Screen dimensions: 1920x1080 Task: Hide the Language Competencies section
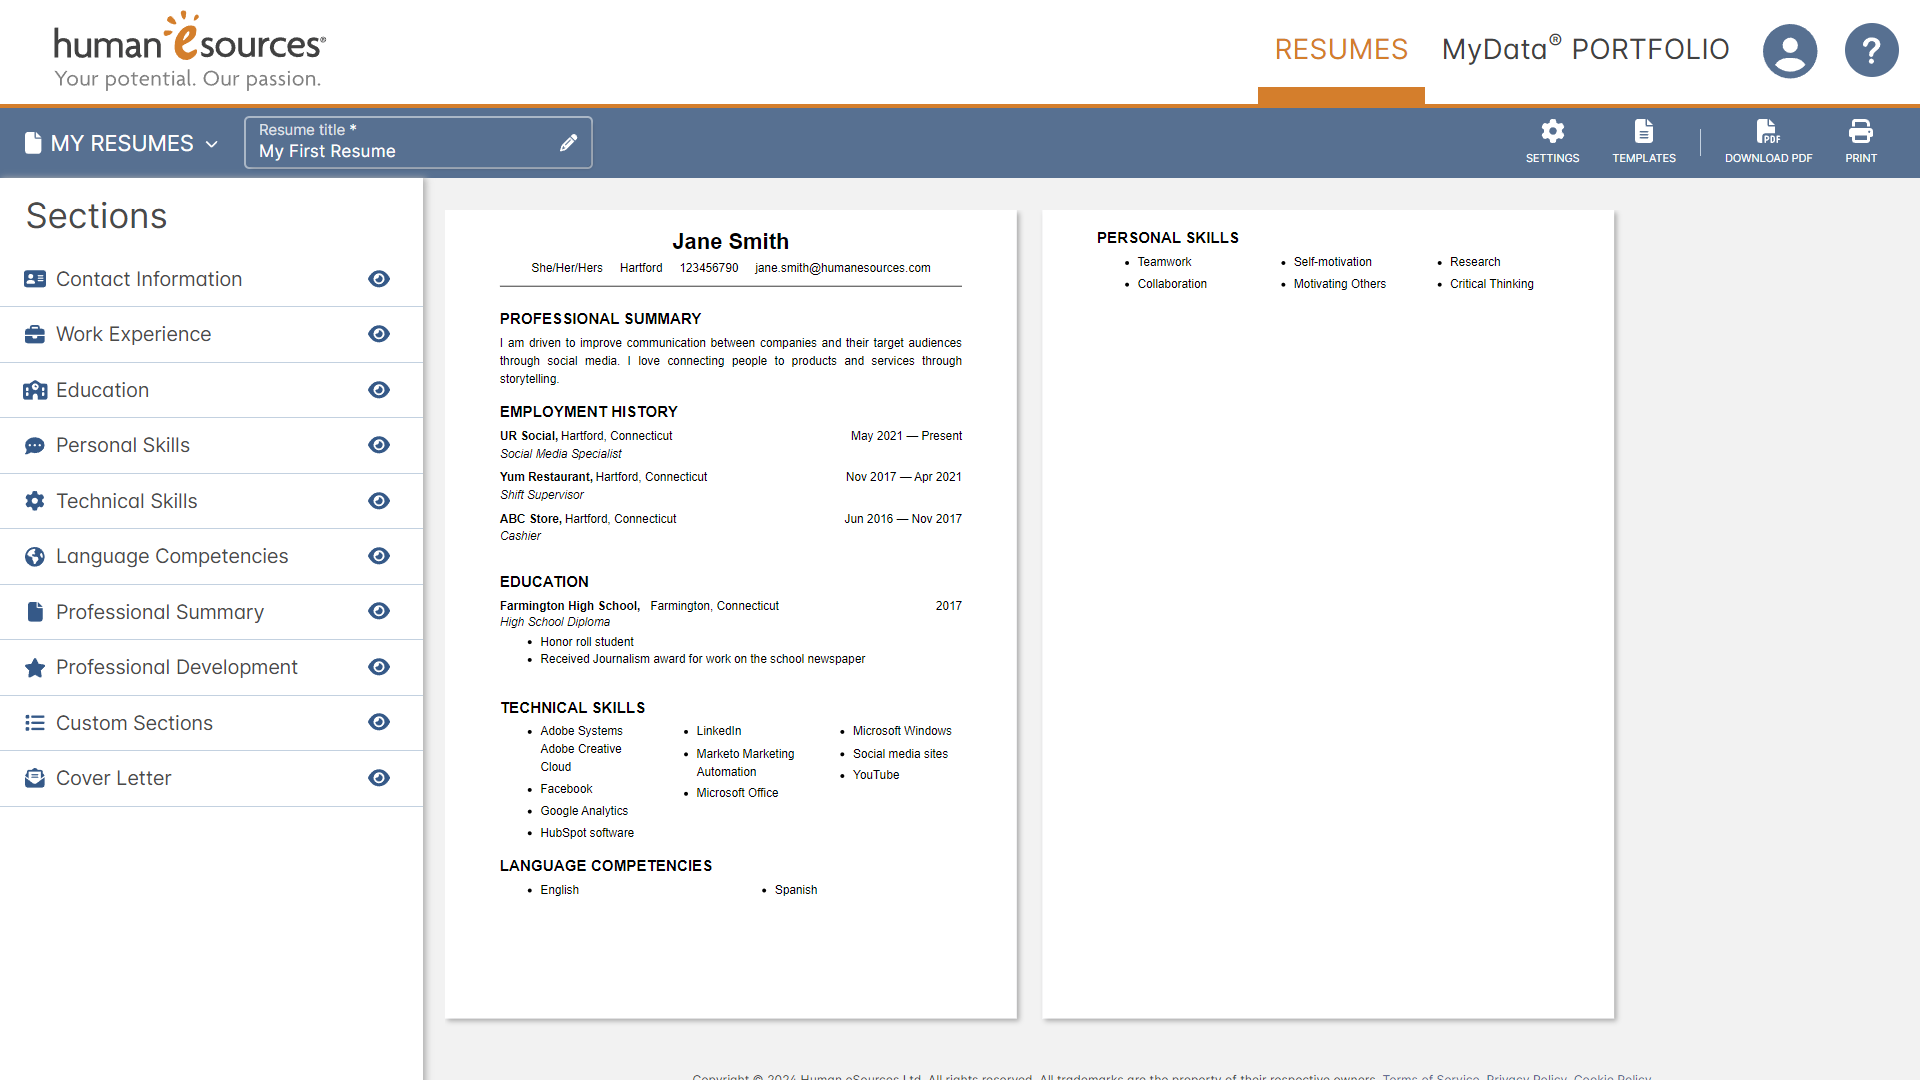click(x=379, y=556)
